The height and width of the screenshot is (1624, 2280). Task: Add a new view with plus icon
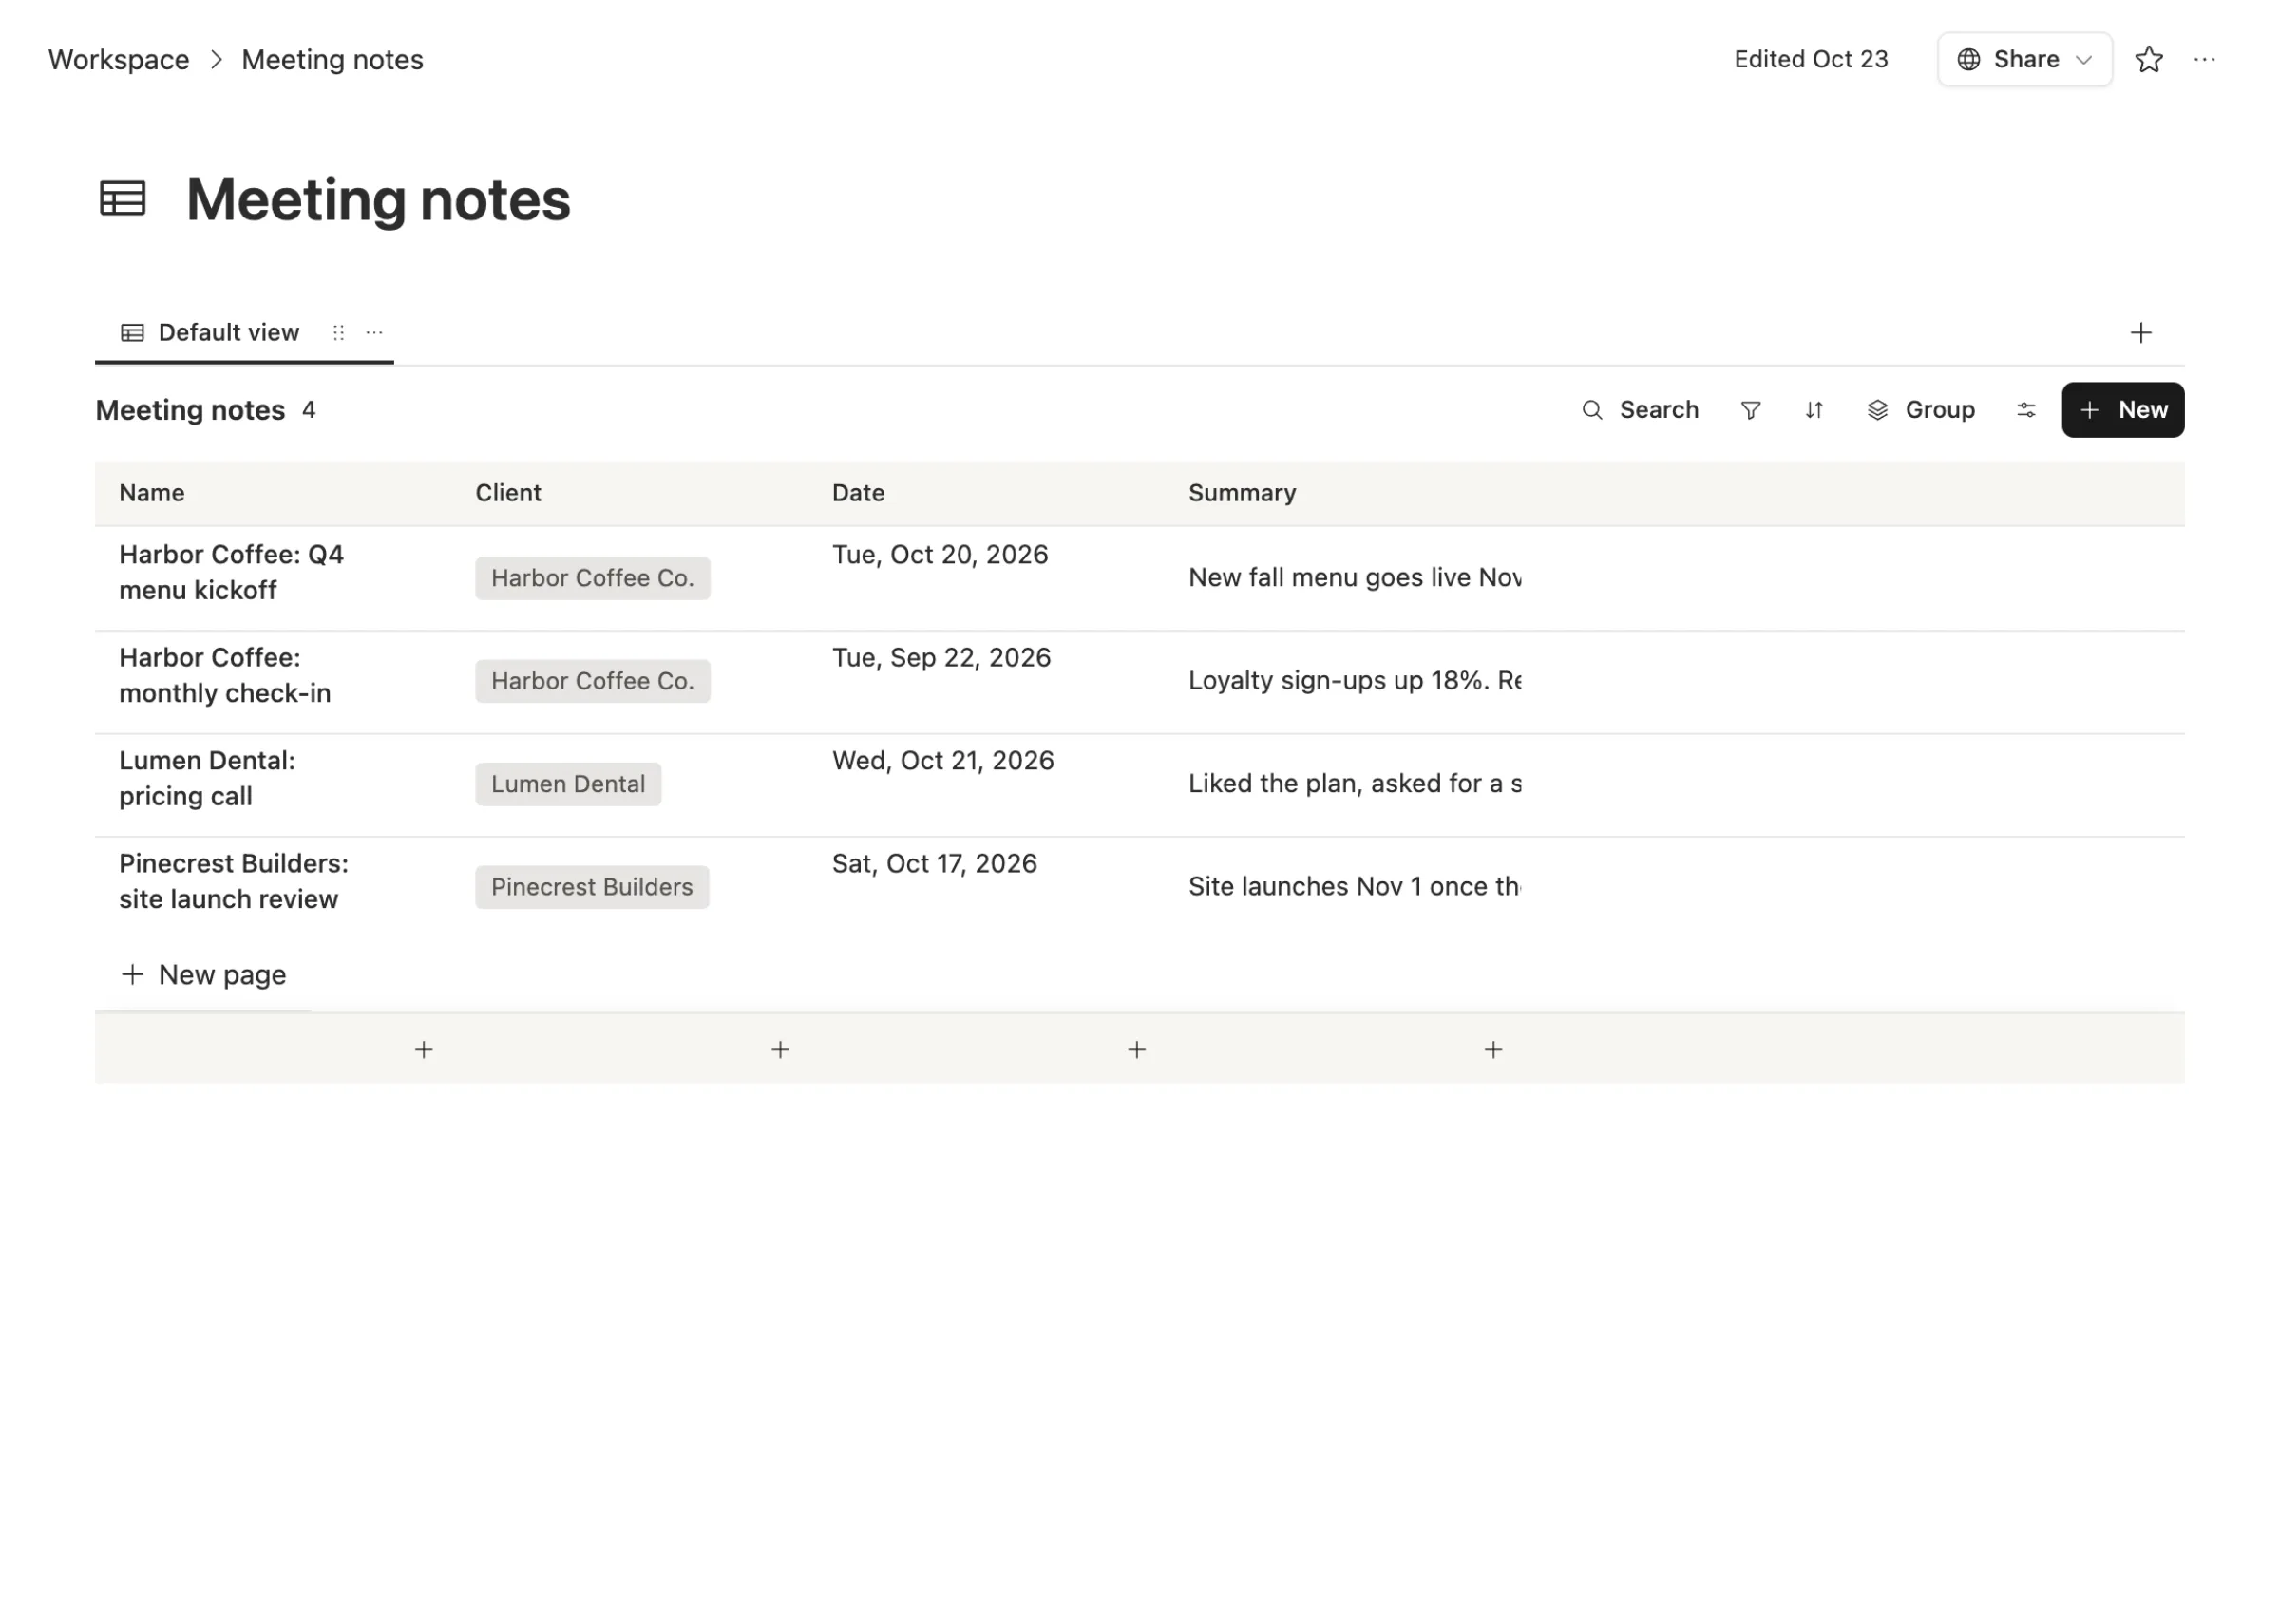tap(2140, 333)
